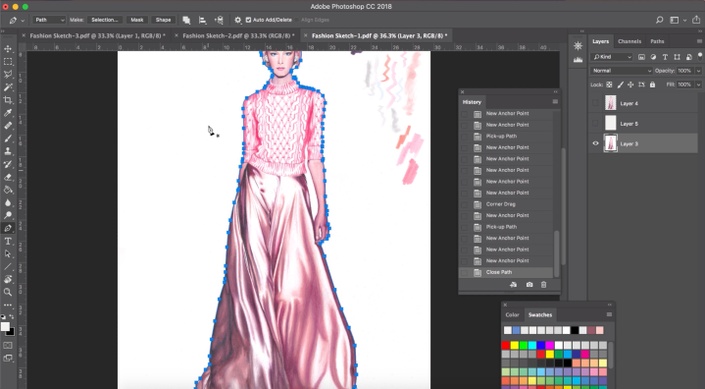The height and width of the screenshot is (389, 705).
Task: Switch to the Channels tab
Action: (629, 41)
